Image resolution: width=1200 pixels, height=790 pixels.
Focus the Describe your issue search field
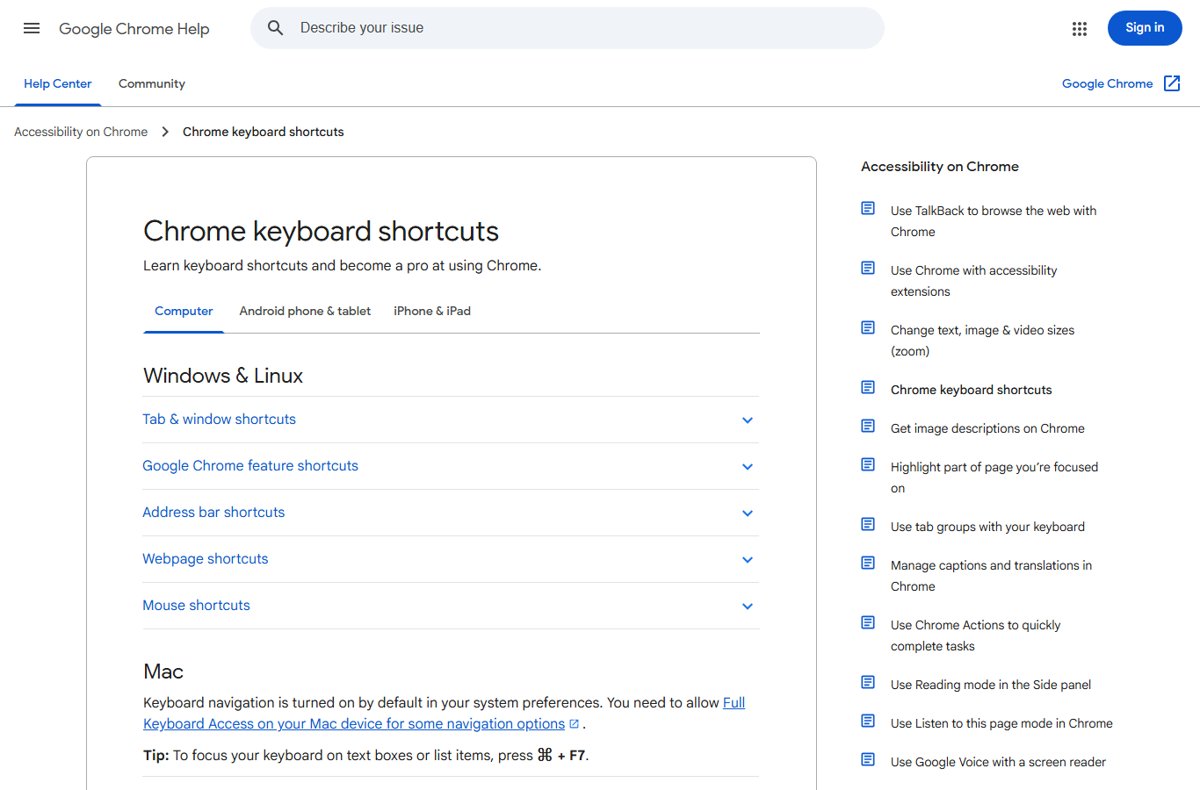pyautogui.click(x=568, y=28)
